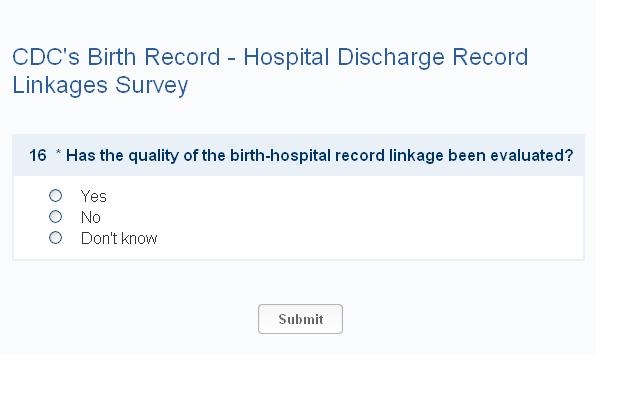
Task: Click the "Yes" answer label text
Action: (94, 197)
